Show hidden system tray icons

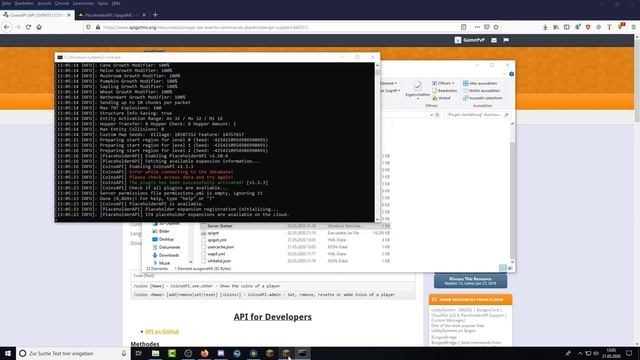coord(580,353)
